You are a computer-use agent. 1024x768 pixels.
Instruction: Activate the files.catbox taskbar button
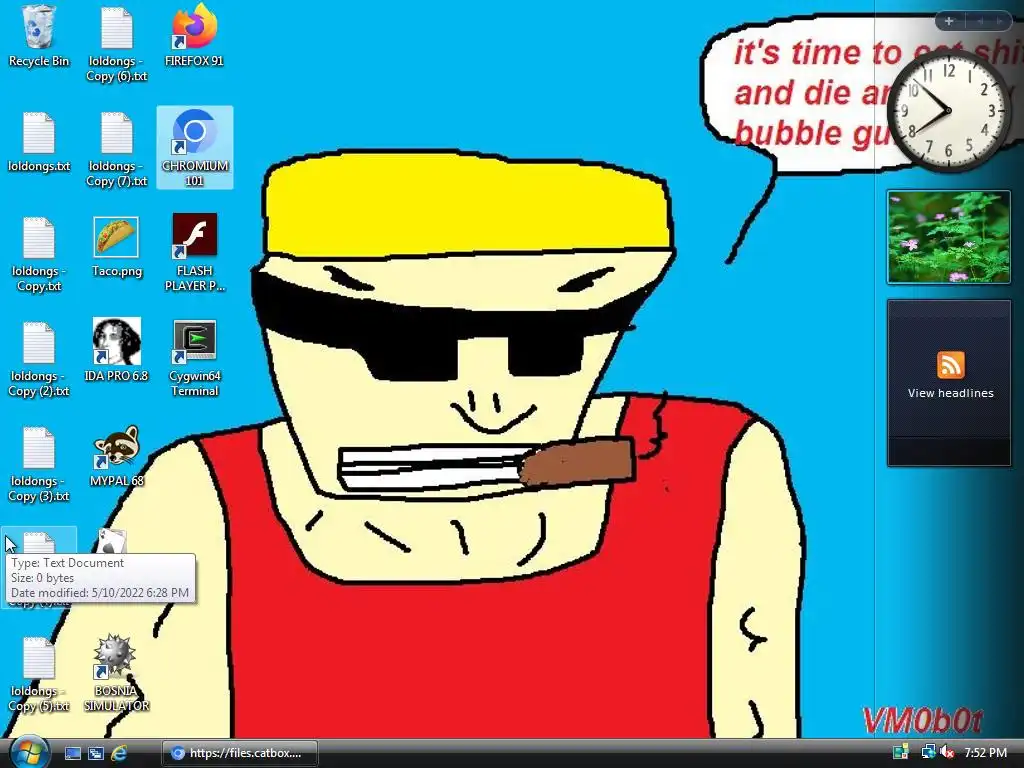point(240,753)
